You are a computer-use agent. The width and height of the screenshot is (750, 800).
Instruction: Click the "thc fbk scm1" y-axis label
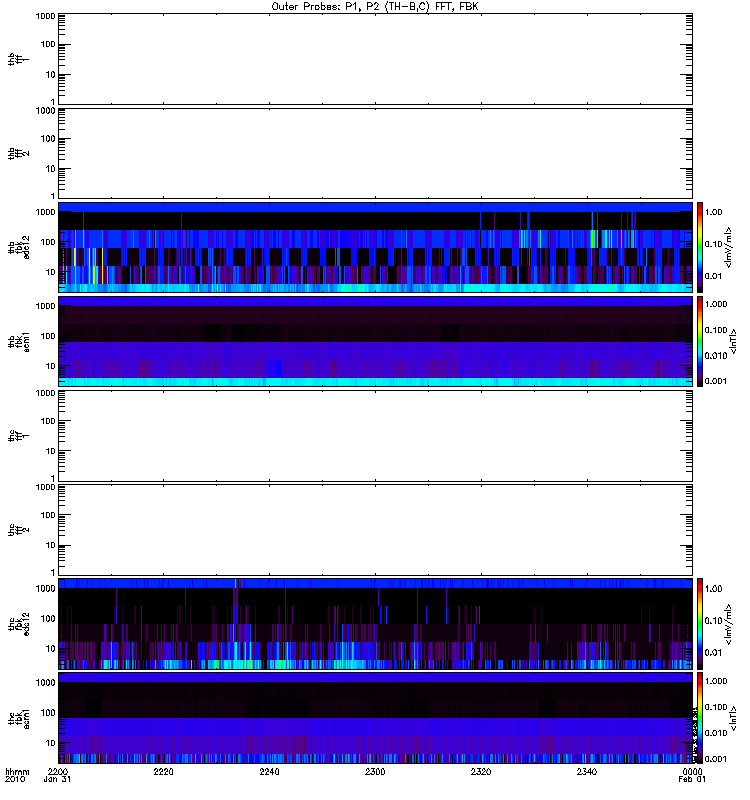coord(19,718)
